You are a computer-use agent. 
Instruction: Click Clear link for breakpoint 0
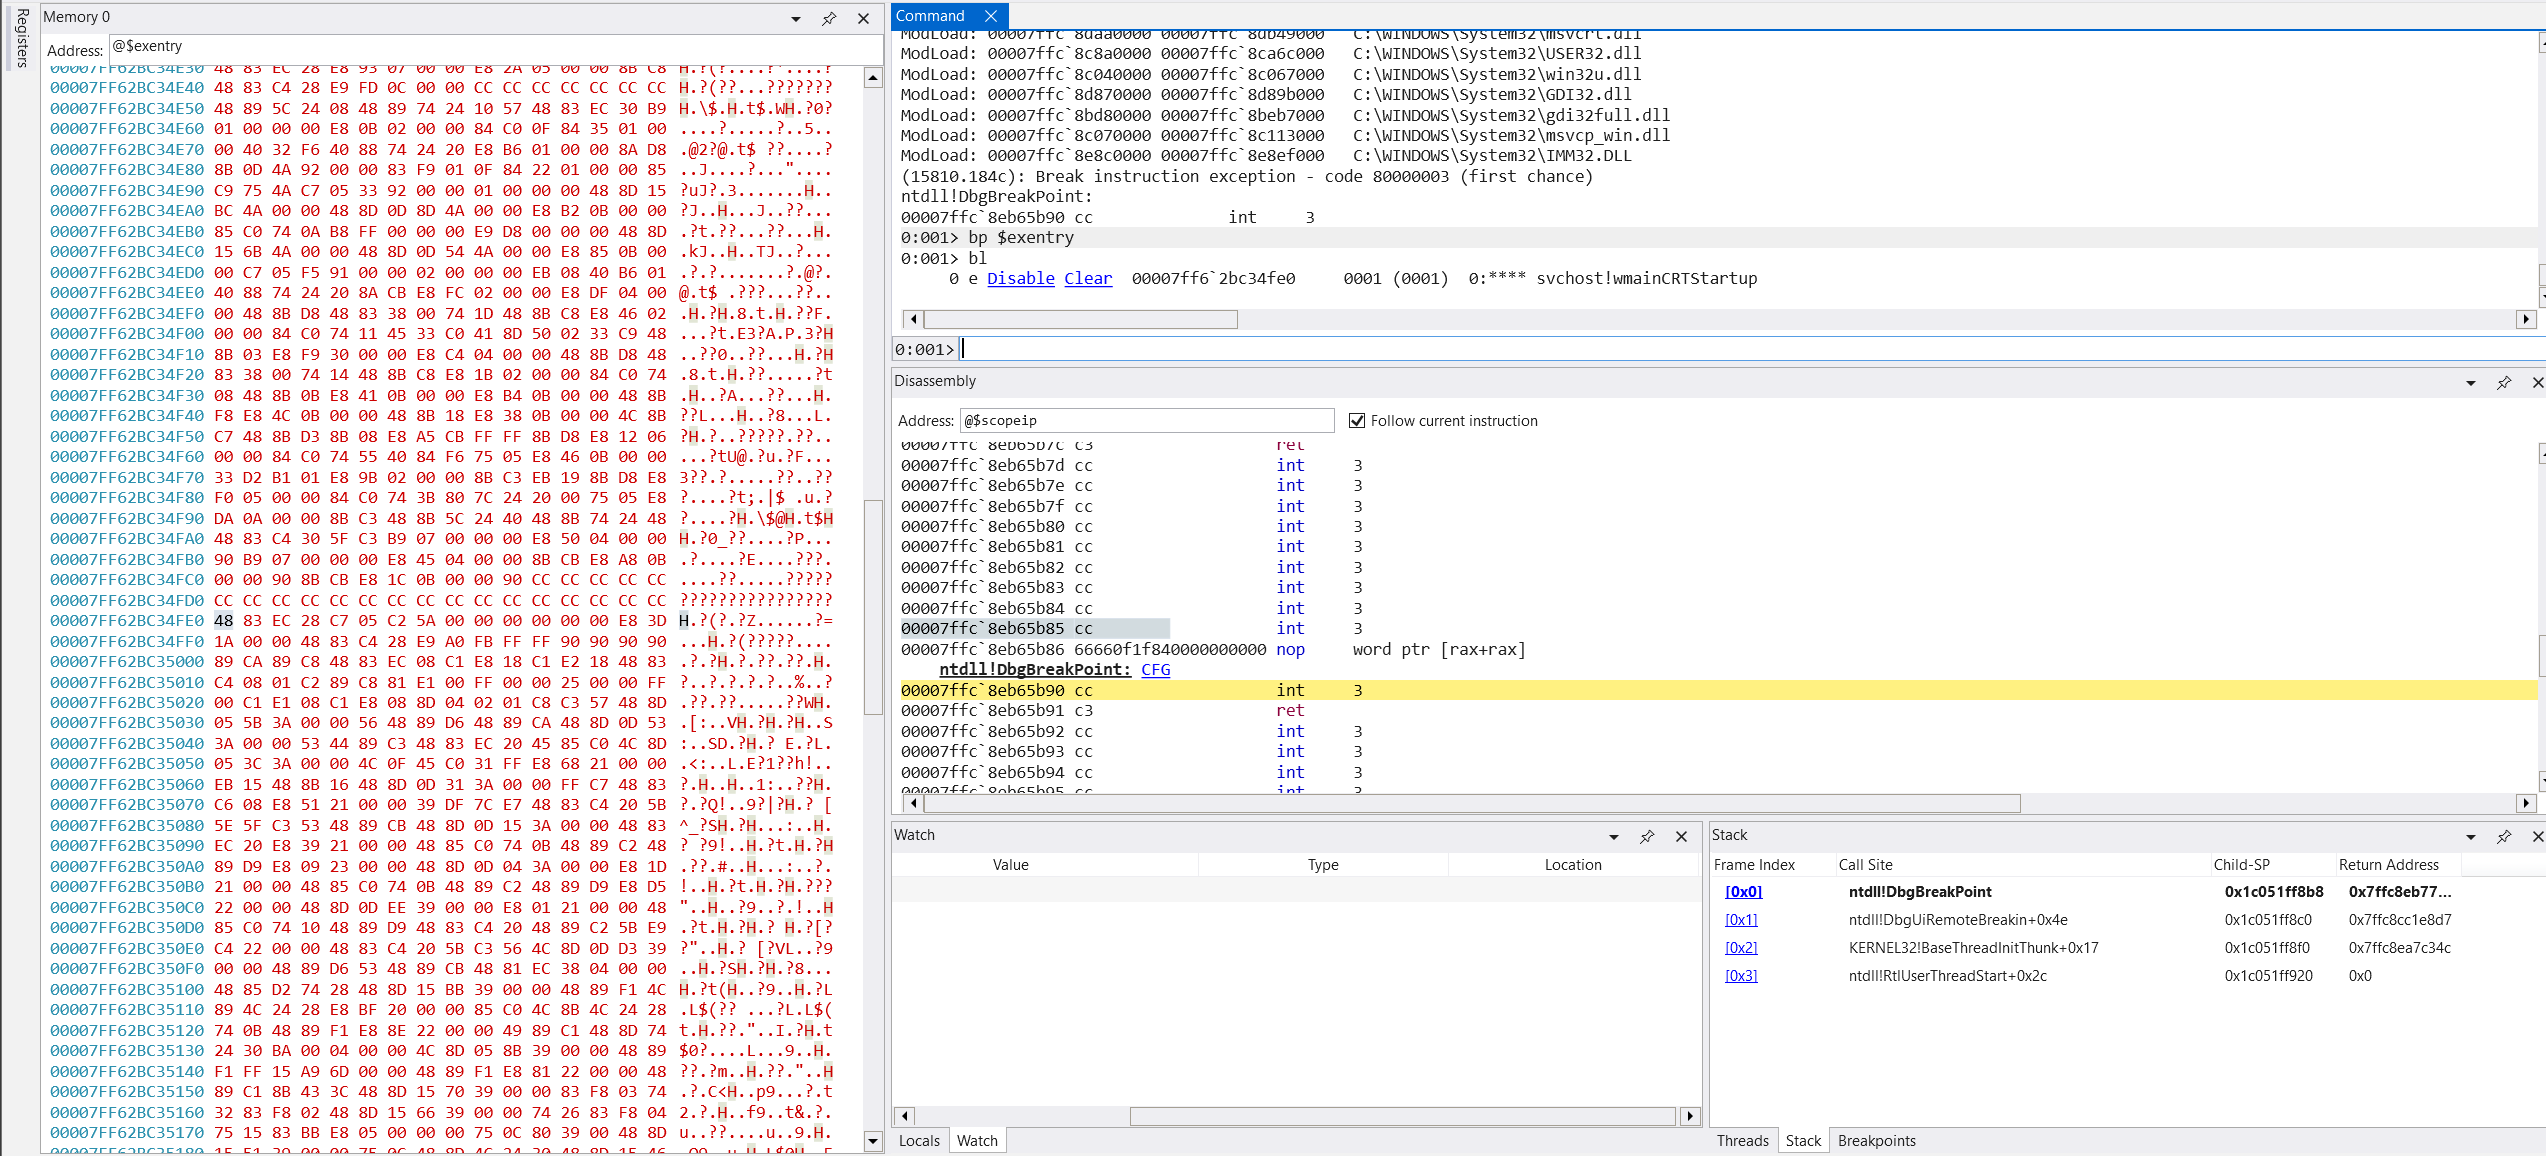click(x=1088, y=279)
